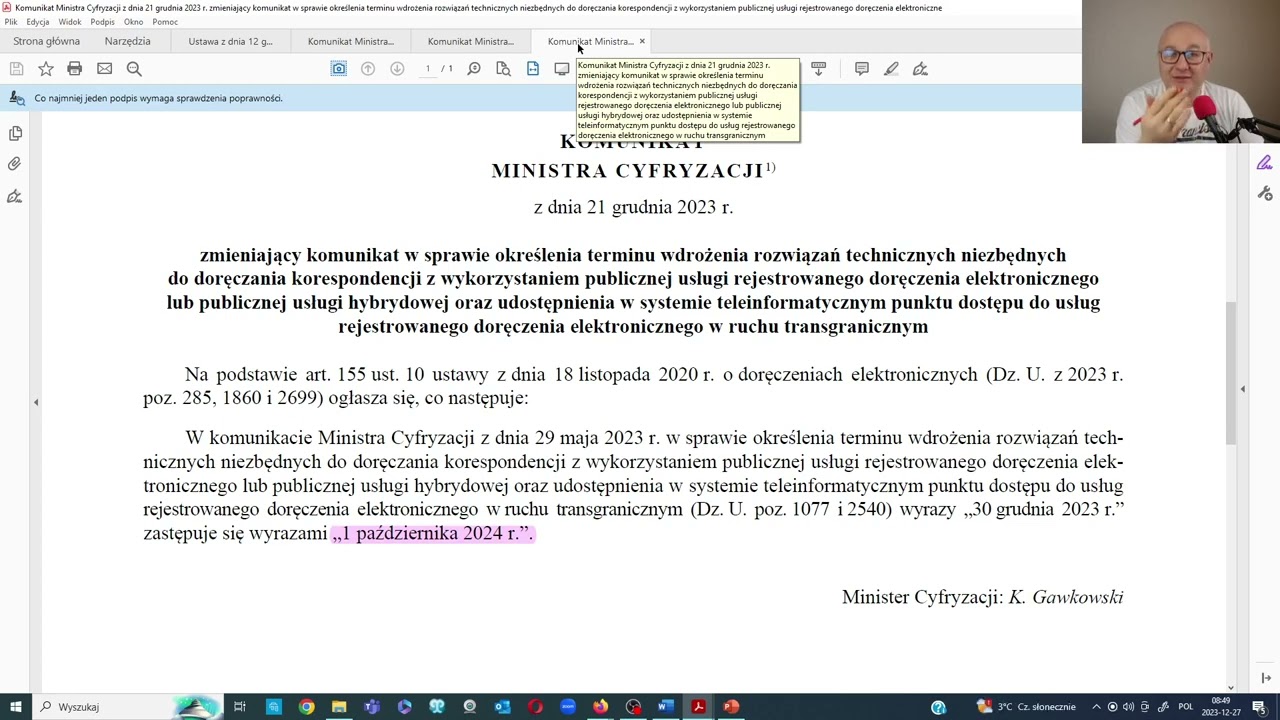Click the Wyszukaj taskbar search box
1280x720 pixels.
point(126,707)
